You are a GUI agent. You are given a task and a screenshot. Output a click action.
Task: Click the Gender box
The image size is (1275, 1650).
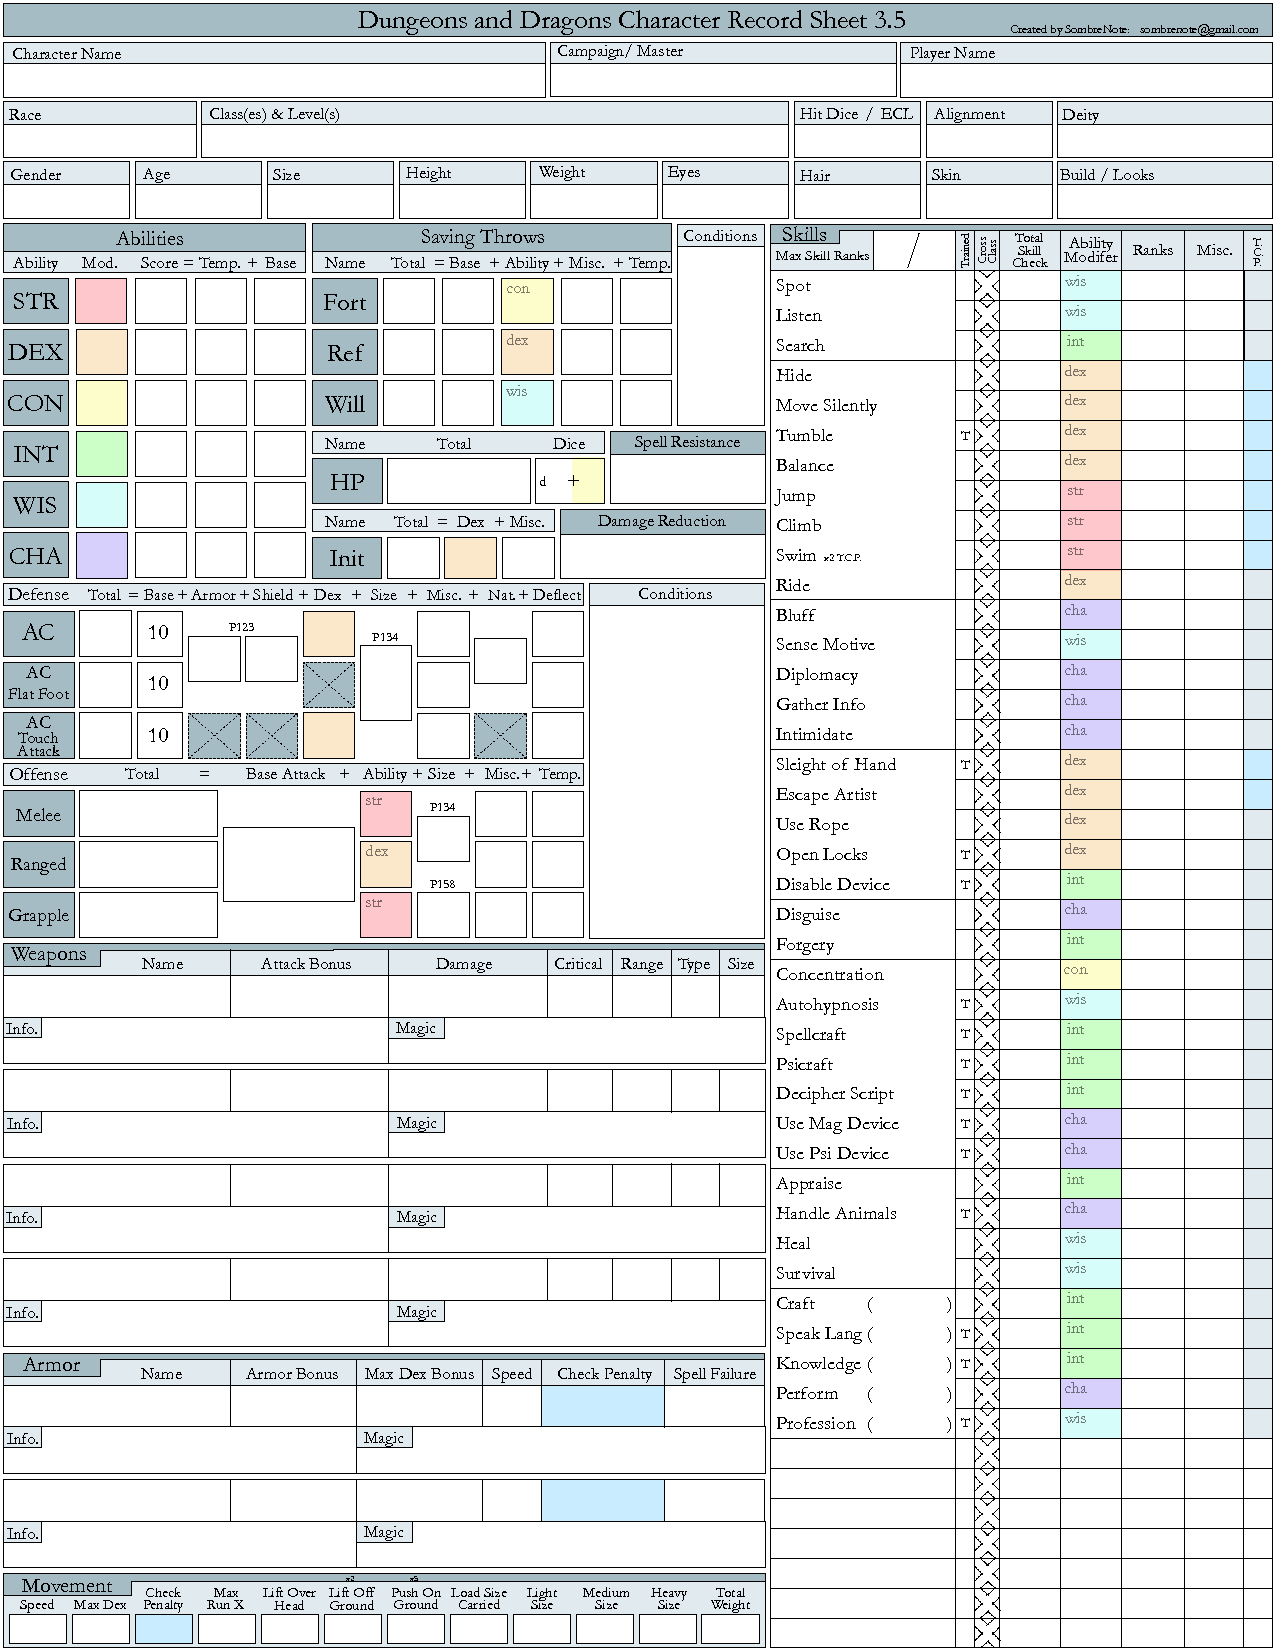coord(67,201)
